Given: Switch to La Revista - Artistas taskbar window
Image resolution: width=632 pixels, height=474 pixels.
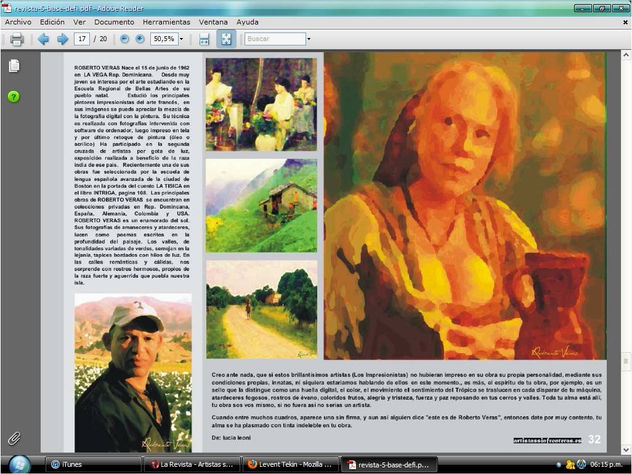Looking at the screenshot, I should pos(192,464).
